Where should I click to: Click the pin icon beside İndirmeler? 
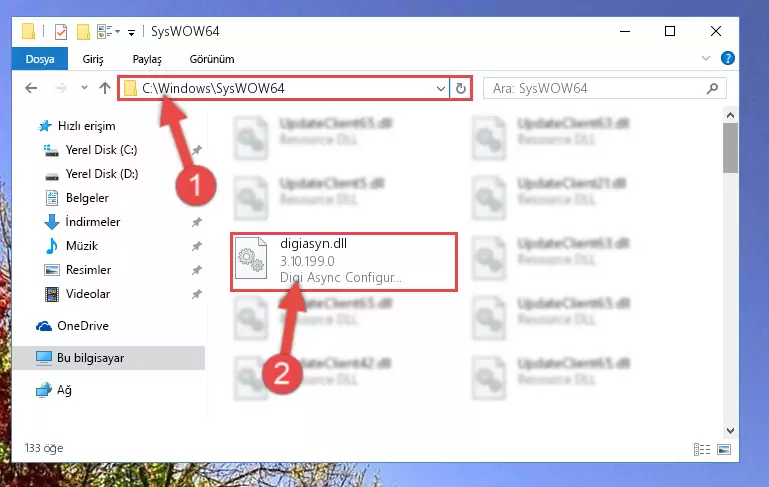[x=197, y=222]
